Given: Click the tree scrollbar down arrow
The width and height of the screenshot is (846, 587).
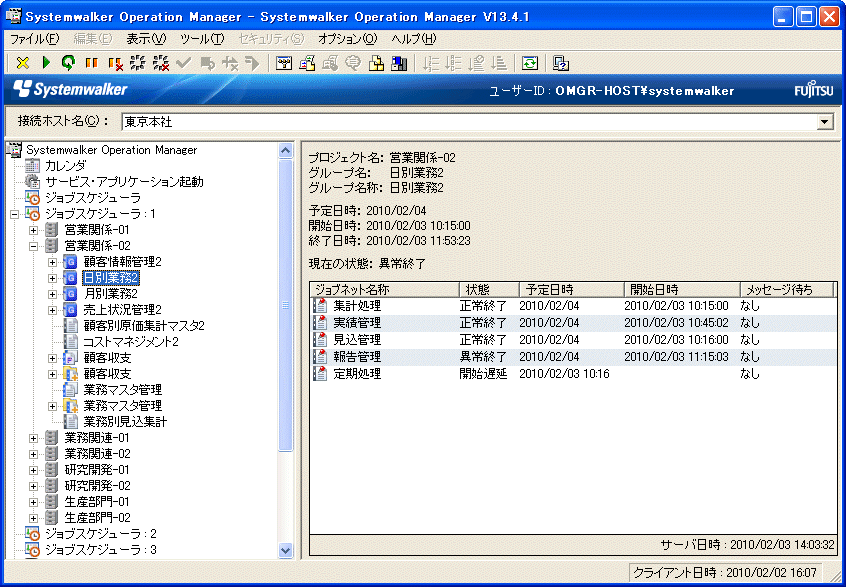Looking at the screenshot, I should (x=286, y=550).
